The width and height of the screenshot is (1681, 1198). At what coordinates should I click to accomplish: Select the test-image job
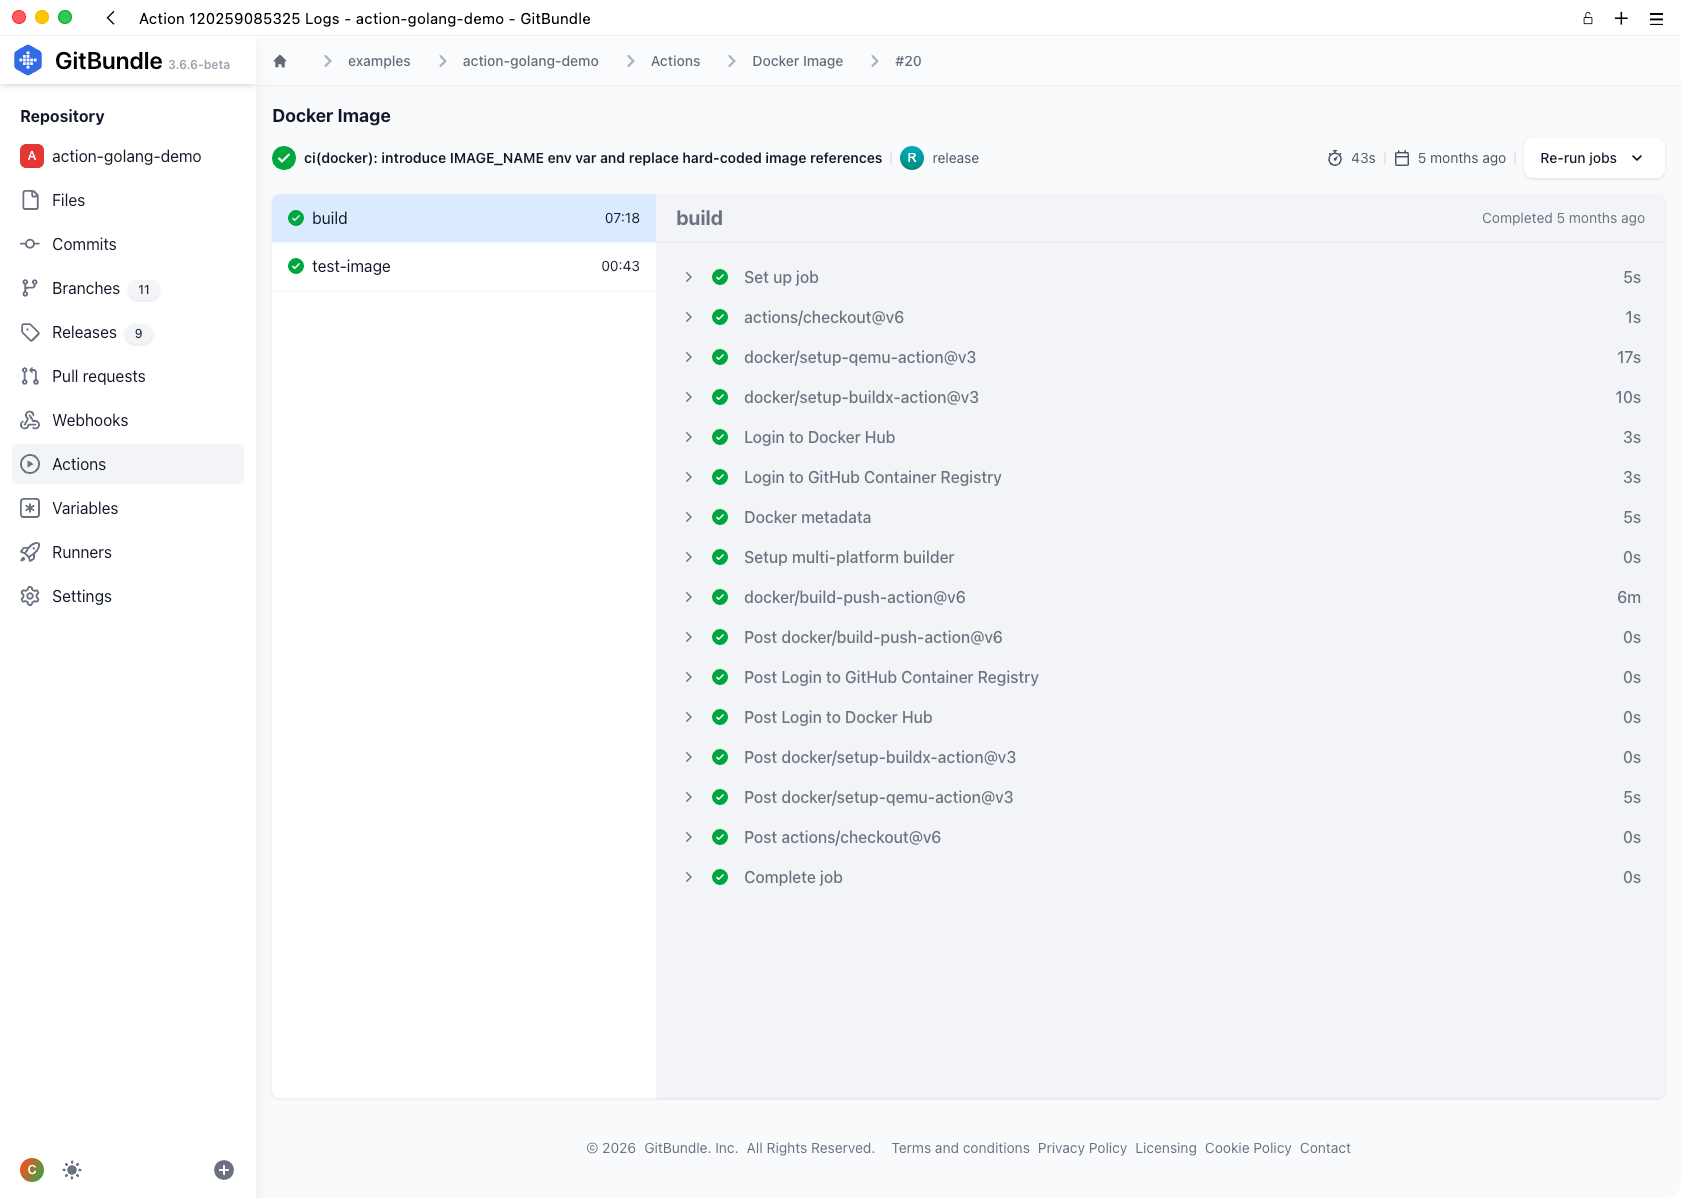pyautogui.click(x=464, y=266)
